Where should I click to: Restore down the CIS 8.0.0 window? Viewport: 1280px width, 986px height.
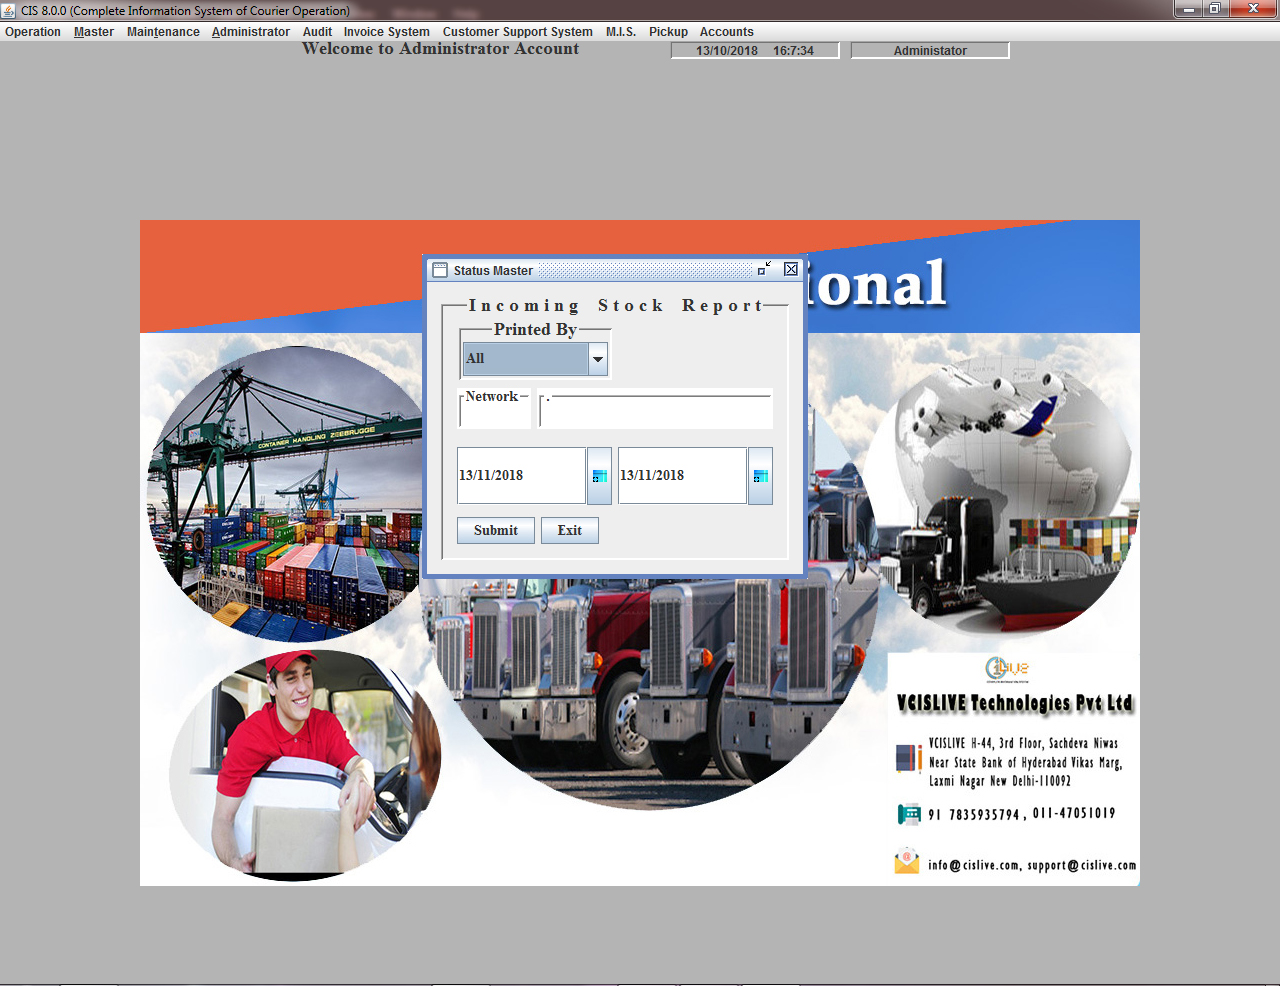[x=1215, y=9]
